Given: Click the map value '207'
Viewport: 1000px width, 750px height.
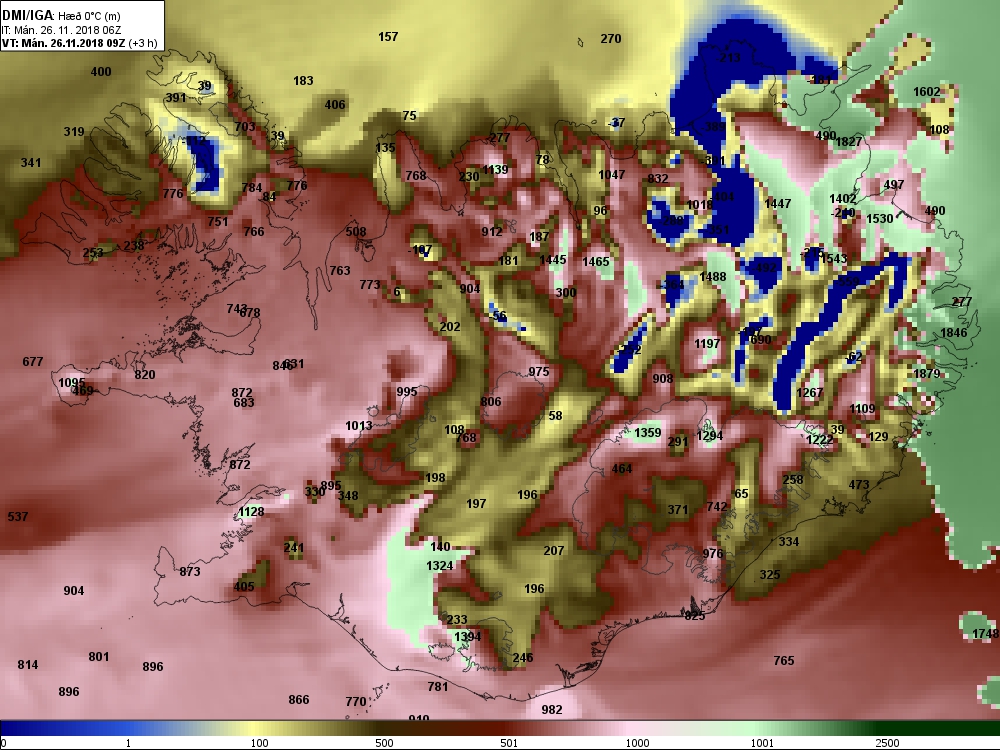Looking at the screenshot, I should click(554, 550).
